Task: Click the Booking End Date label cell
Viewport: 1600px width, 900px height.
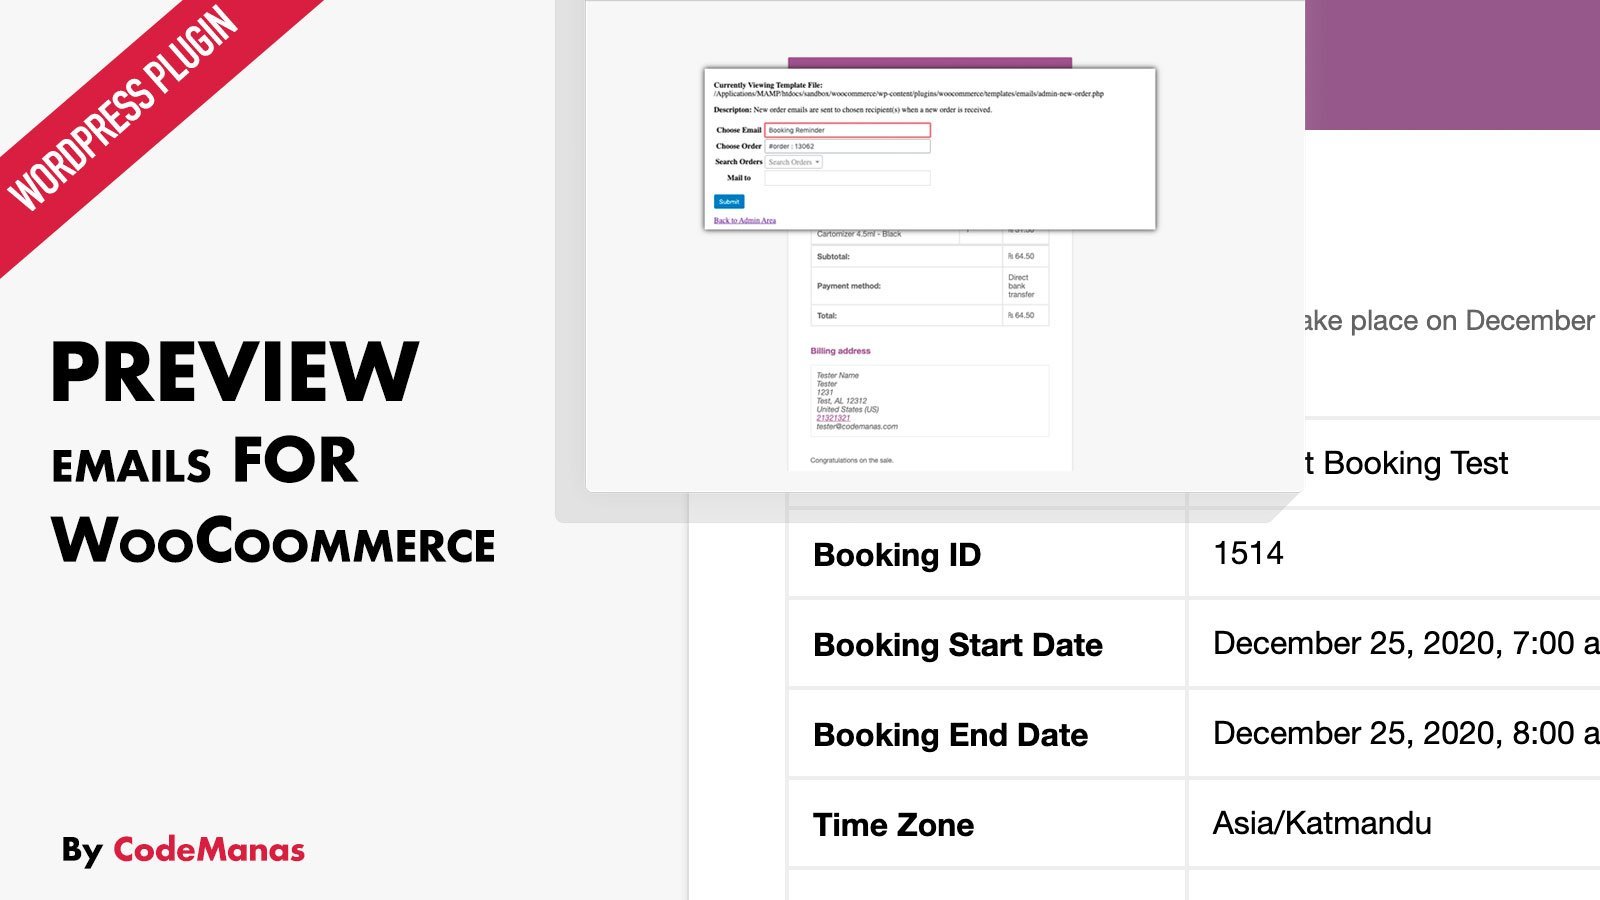Action: click(x=986, y=734)
